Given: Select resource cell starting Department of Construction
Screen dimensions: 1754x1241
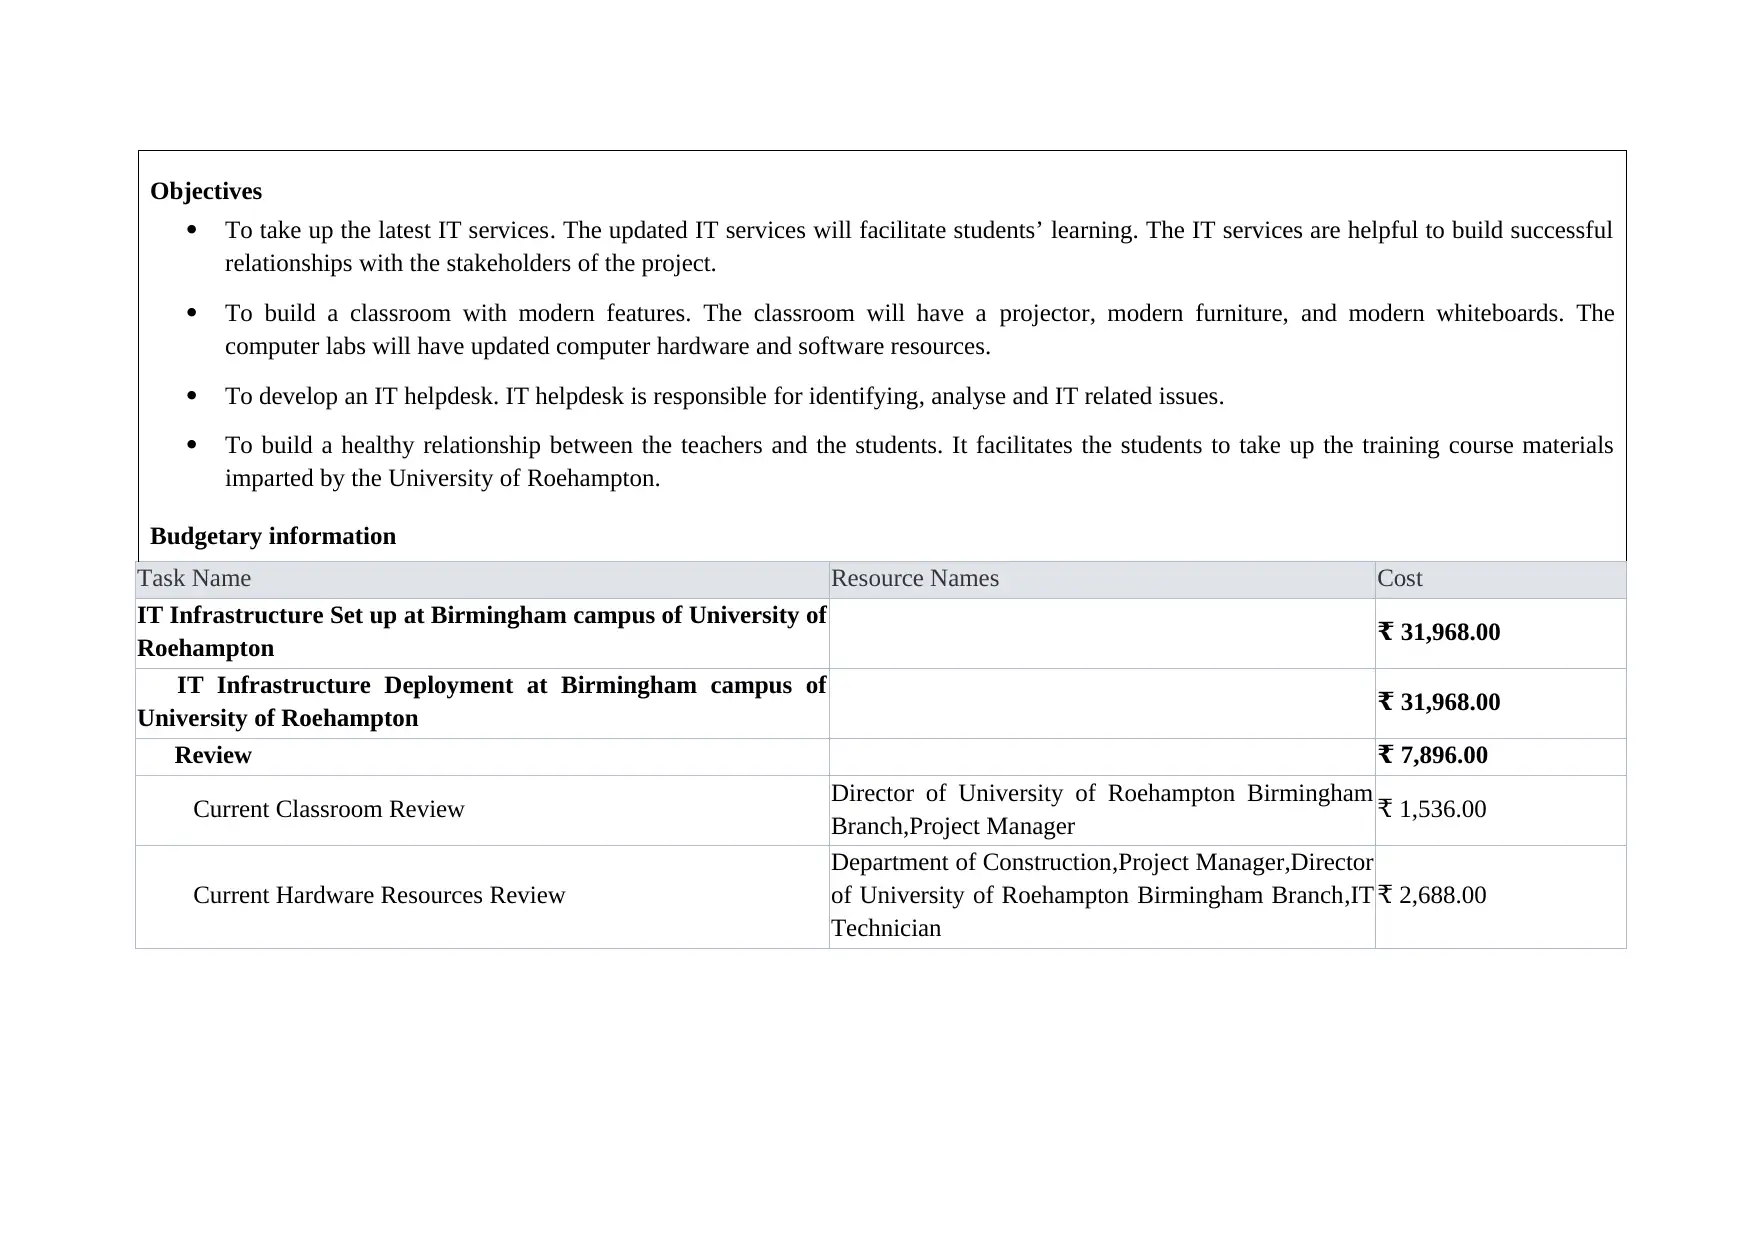Looking at the screenshot, I should pyautogui.click(x=1102, y=895).
